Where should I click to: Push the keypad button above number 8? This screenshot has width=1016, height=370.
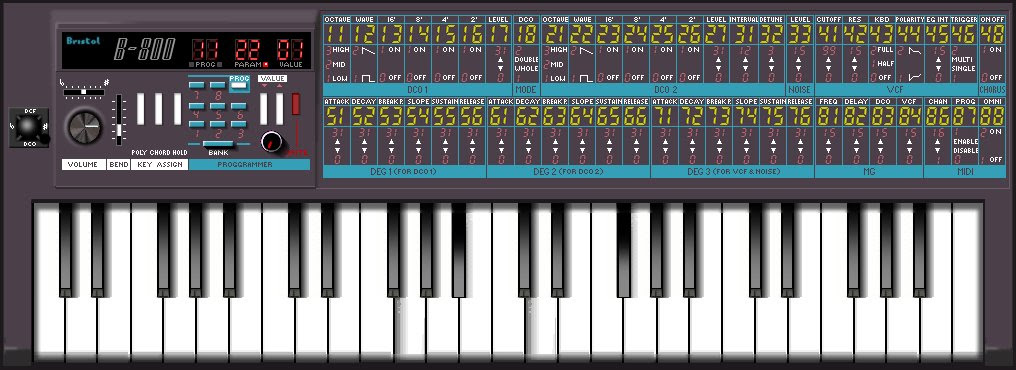tap(218, 85)
